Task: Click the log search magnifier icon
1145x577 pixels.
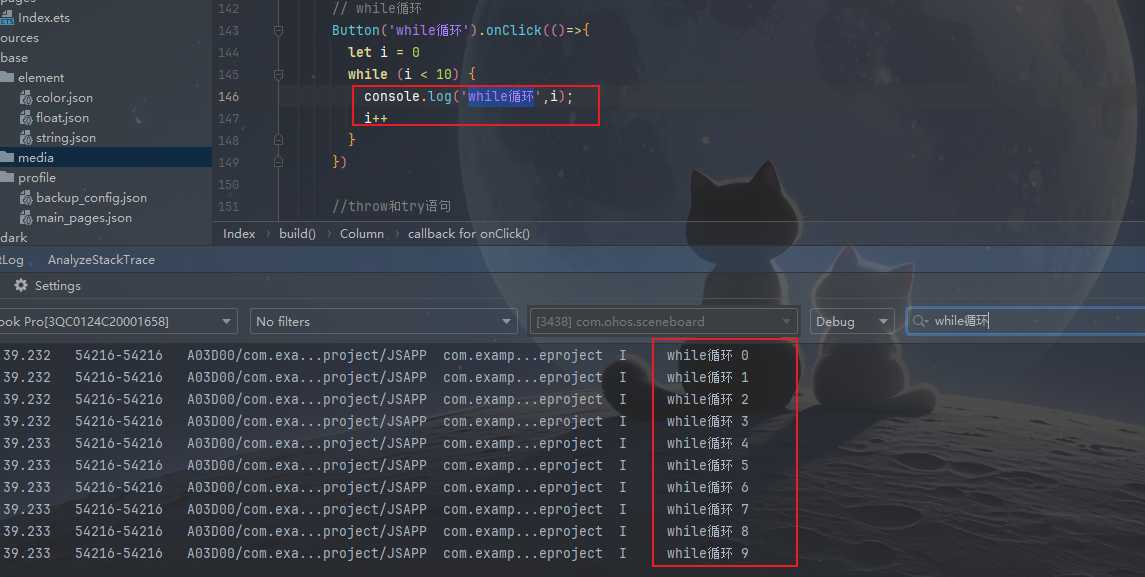Action: tap(920, 321)
